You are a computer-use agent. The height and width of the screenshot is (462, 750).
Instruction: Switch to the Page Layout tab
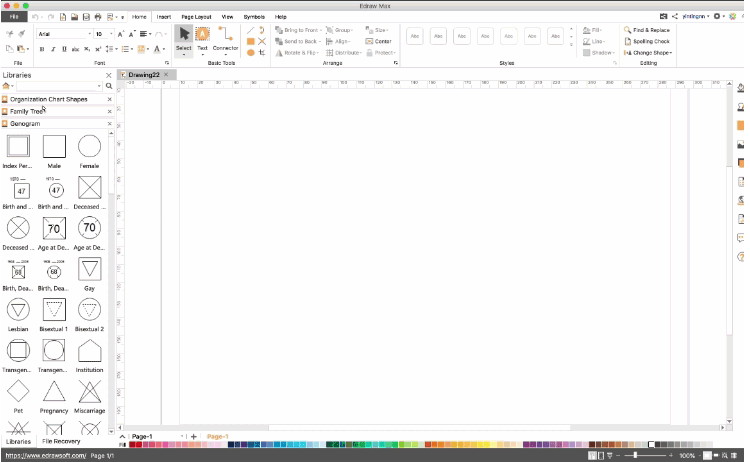[196, 17]
